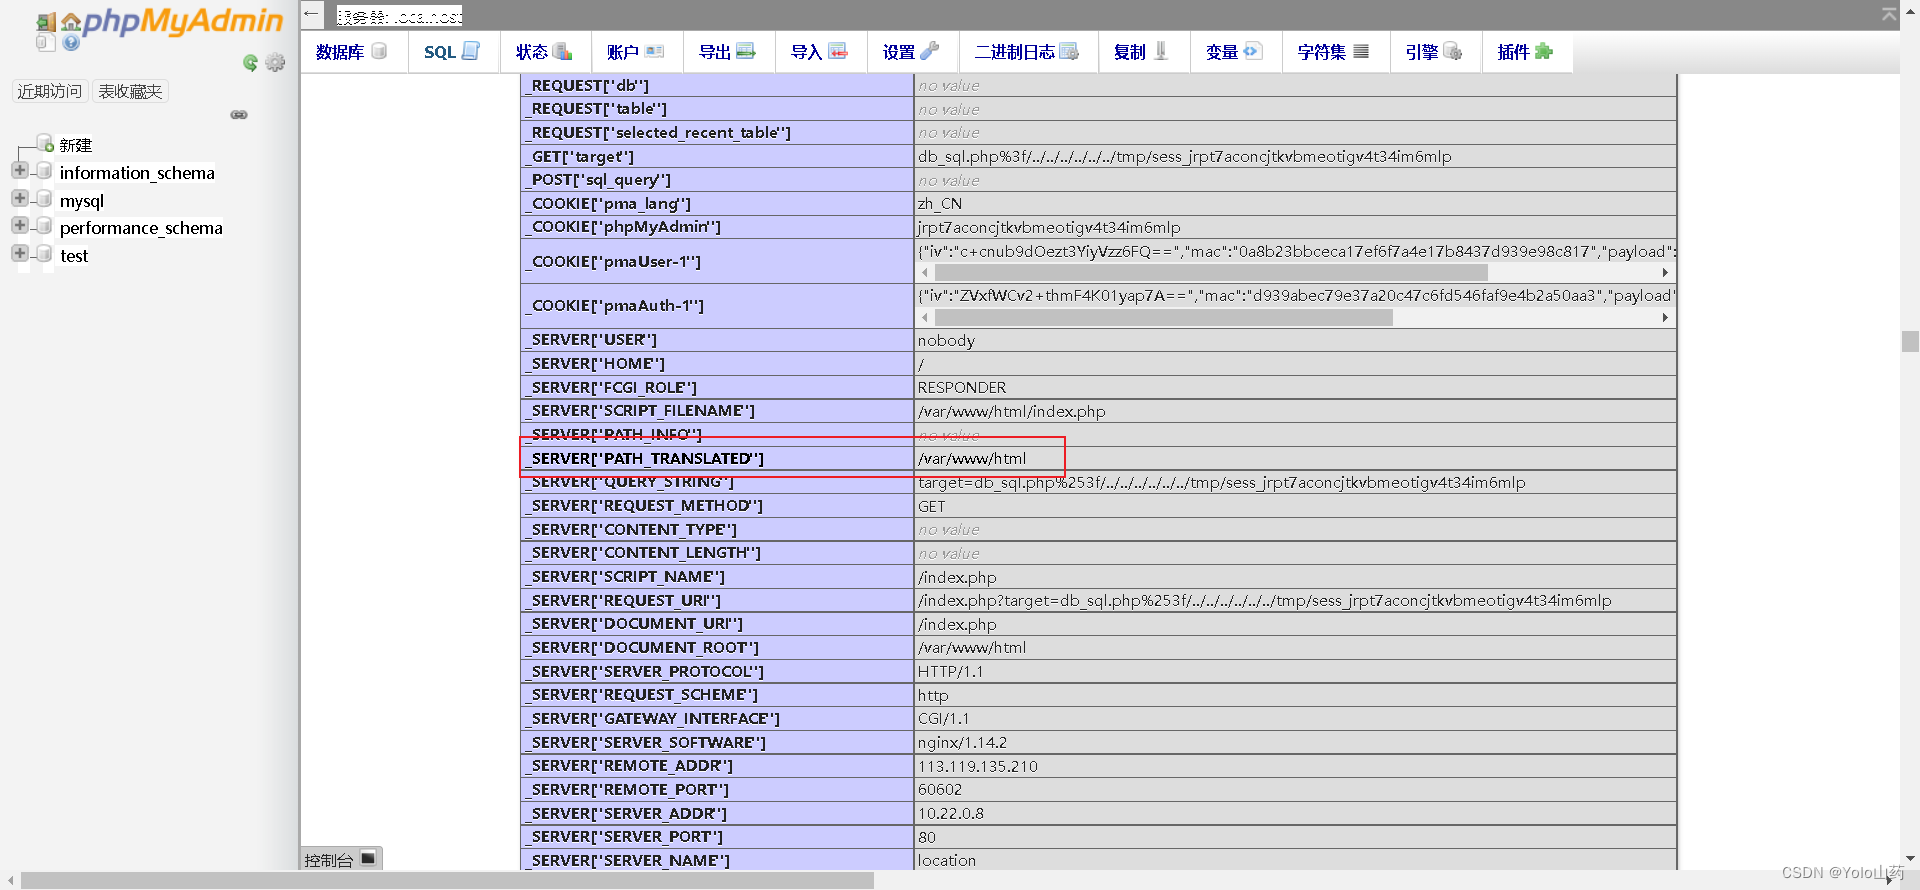The height and width of the screenshot is (890, 1920).
Task: Click the _SERVER['SCRIPT_FILENAME'] value /var/www/html/index.php
Action: pos(1011,411)
